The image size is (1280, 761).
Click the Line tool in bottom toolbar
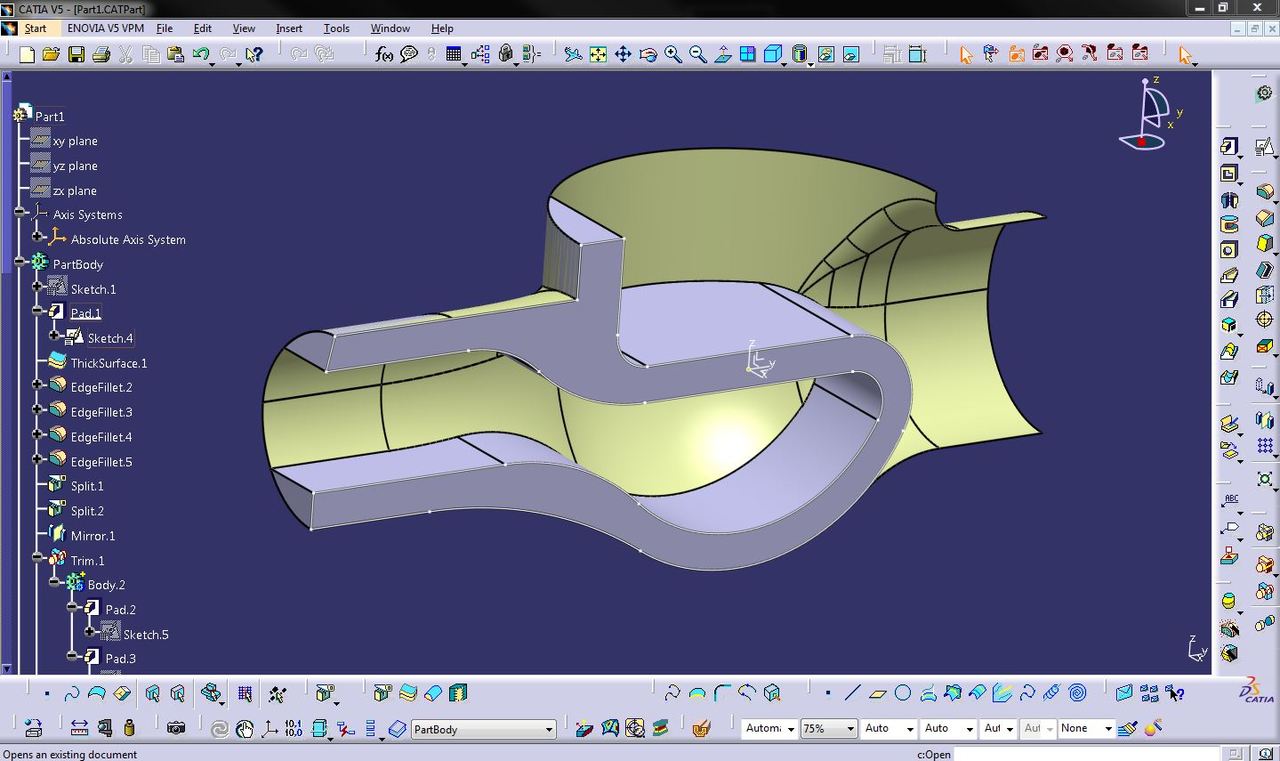coord(852,693)
